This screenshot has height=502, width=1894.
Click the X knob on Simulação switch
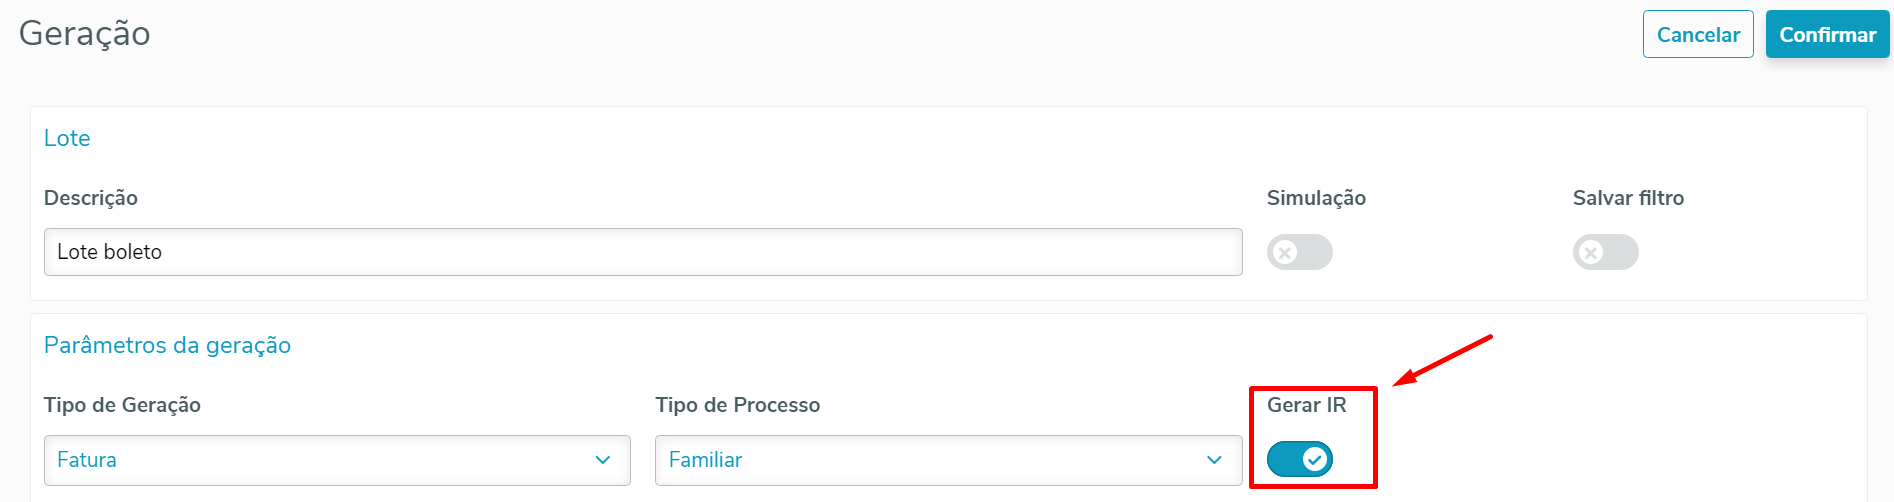point(1286,253)
